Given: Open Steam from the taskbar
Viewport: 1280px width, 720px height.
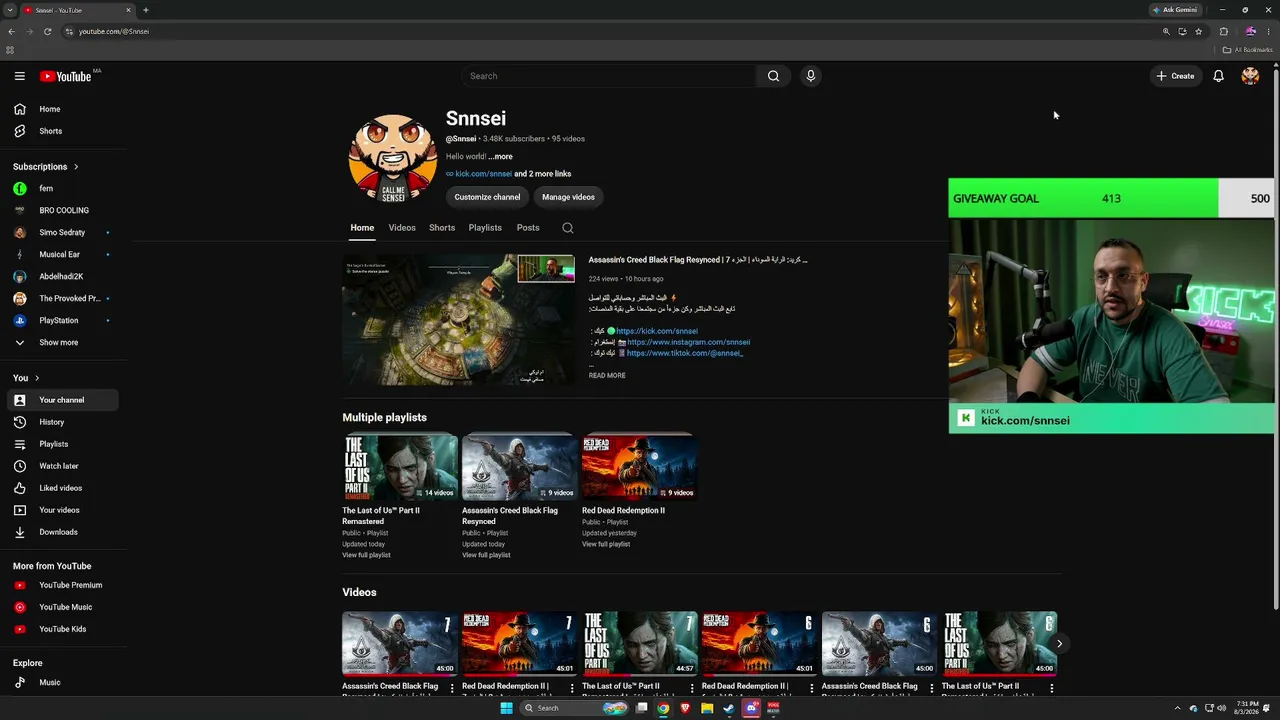Looking at the screenshot, I should (x=728, y=708).
